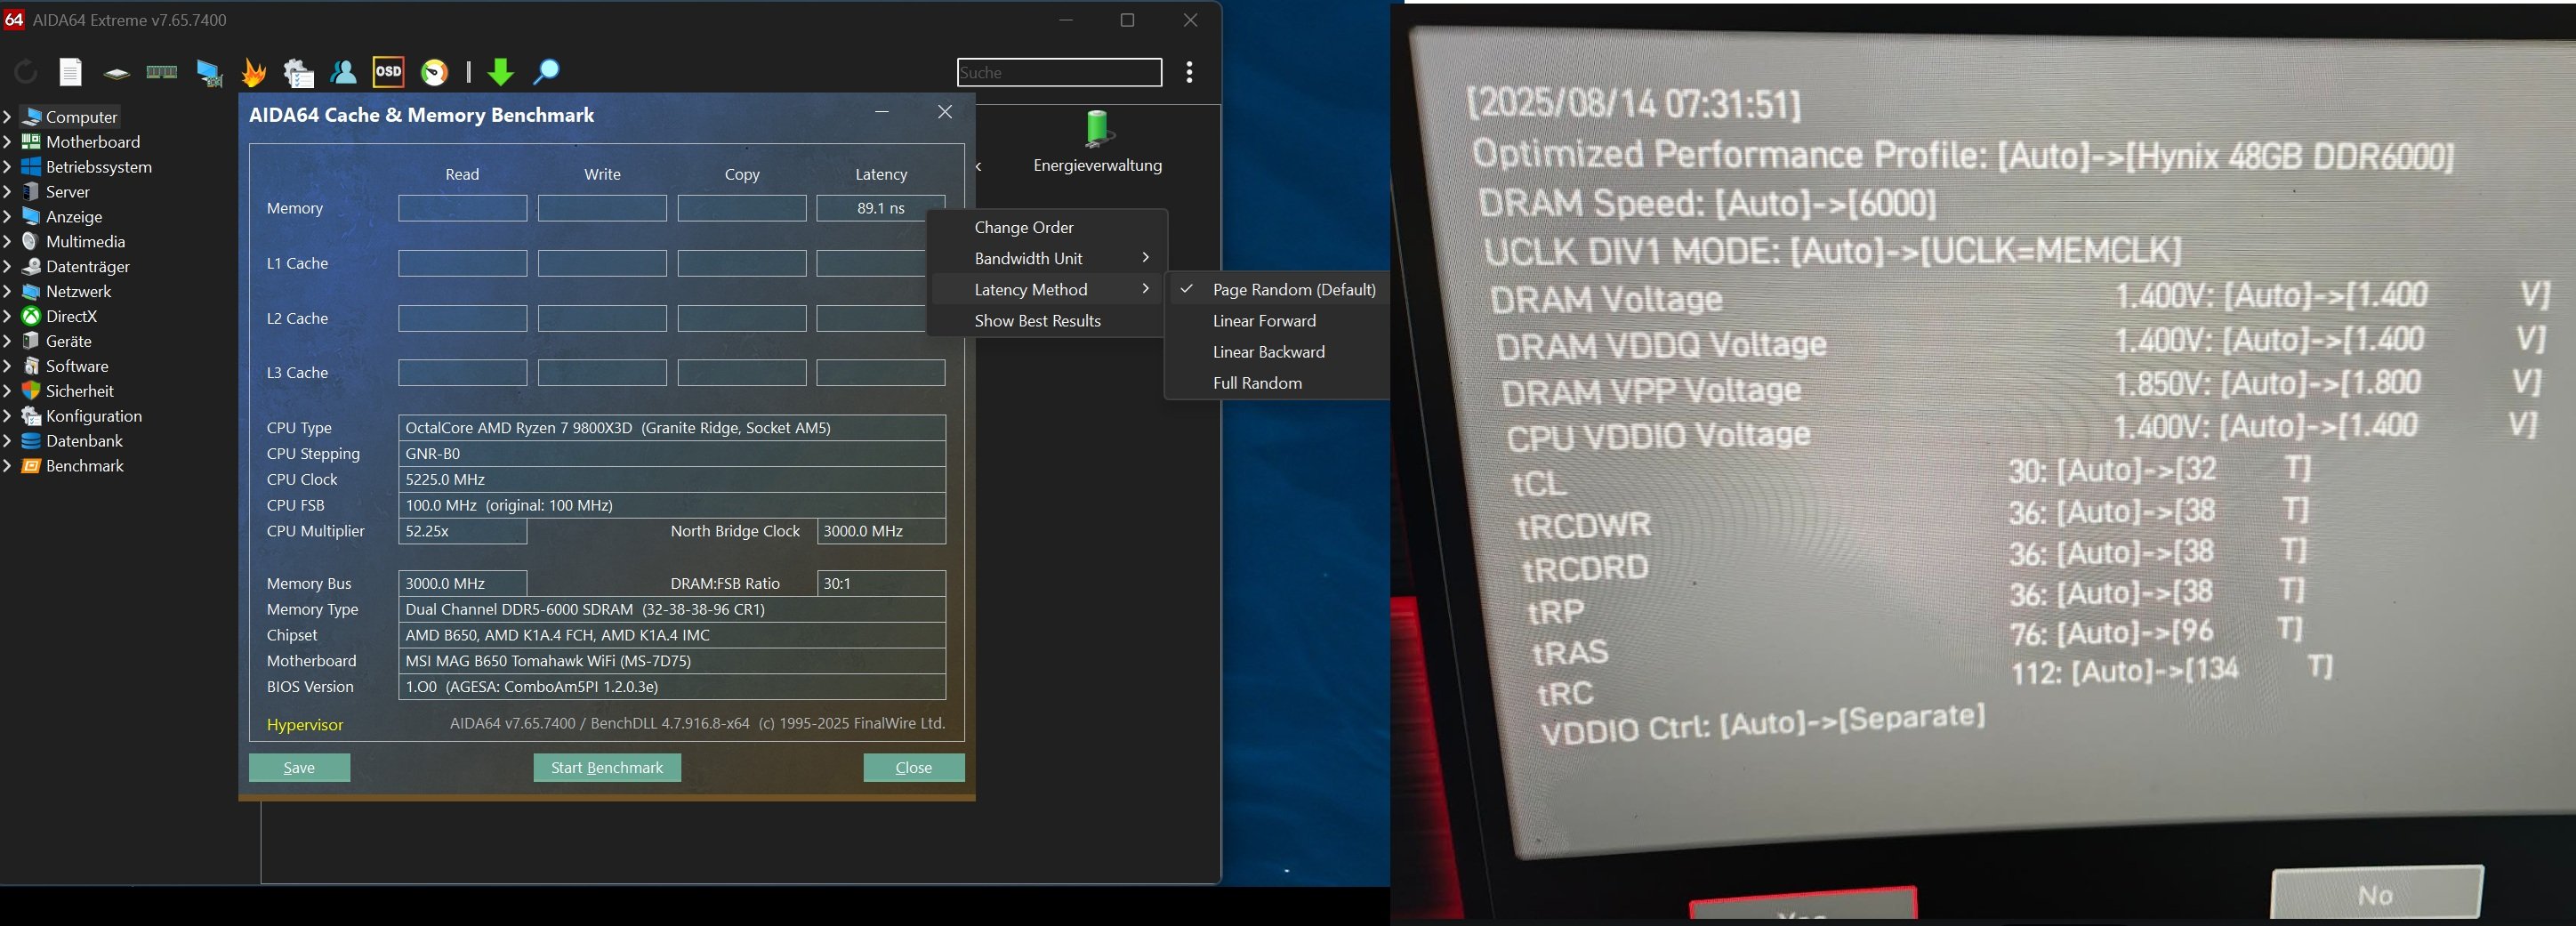Select the Sicherheit shield icon

[x=31, y=391]
